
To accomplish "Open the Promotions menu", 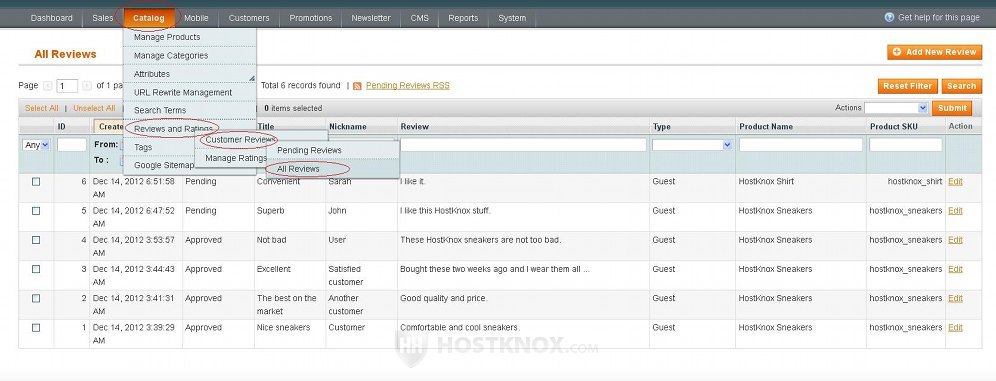I will pos(311,18).
